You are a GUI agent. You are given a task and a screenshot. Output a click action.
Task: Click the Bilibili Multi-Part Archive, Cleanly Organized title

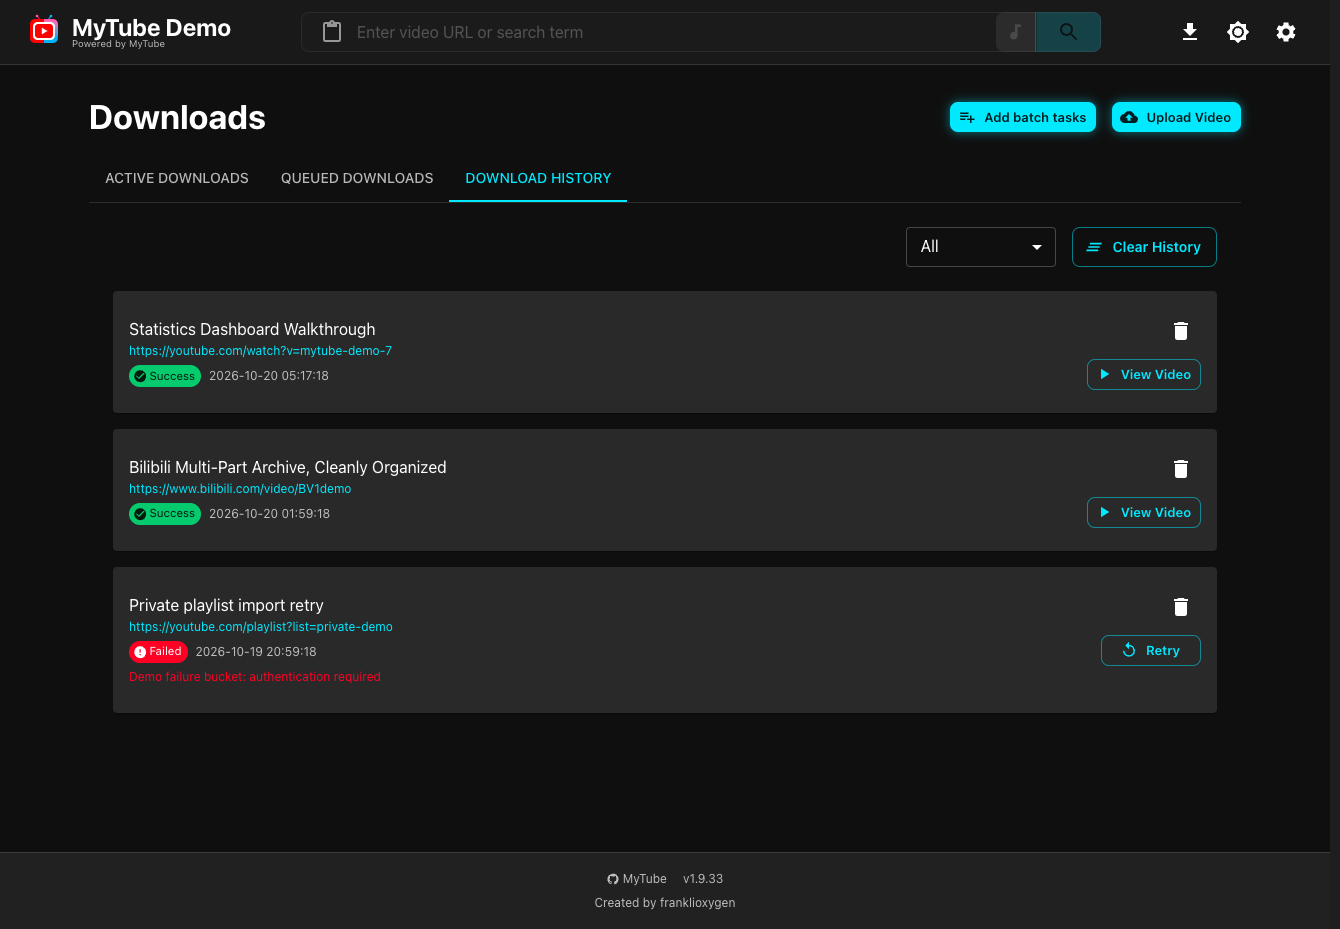click(x=288, y=467)
